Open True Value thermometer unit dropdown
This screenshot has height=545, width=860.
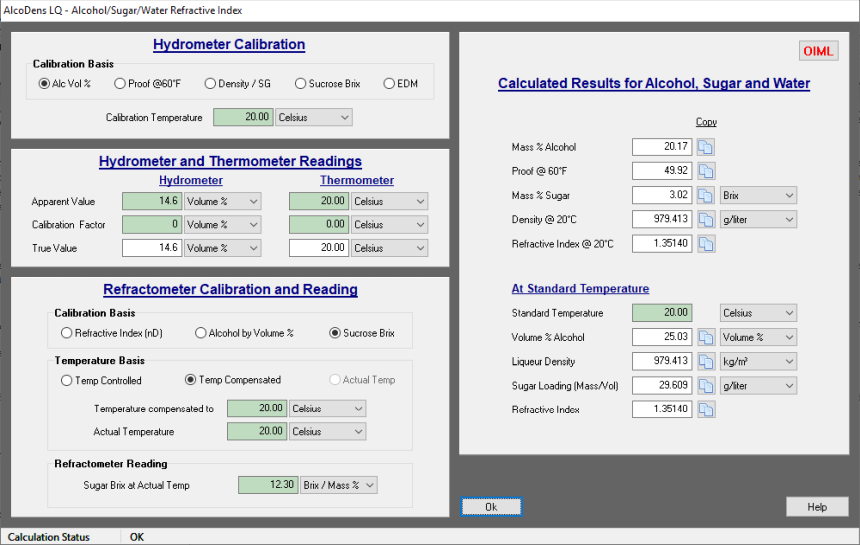[x=389, y=248]
